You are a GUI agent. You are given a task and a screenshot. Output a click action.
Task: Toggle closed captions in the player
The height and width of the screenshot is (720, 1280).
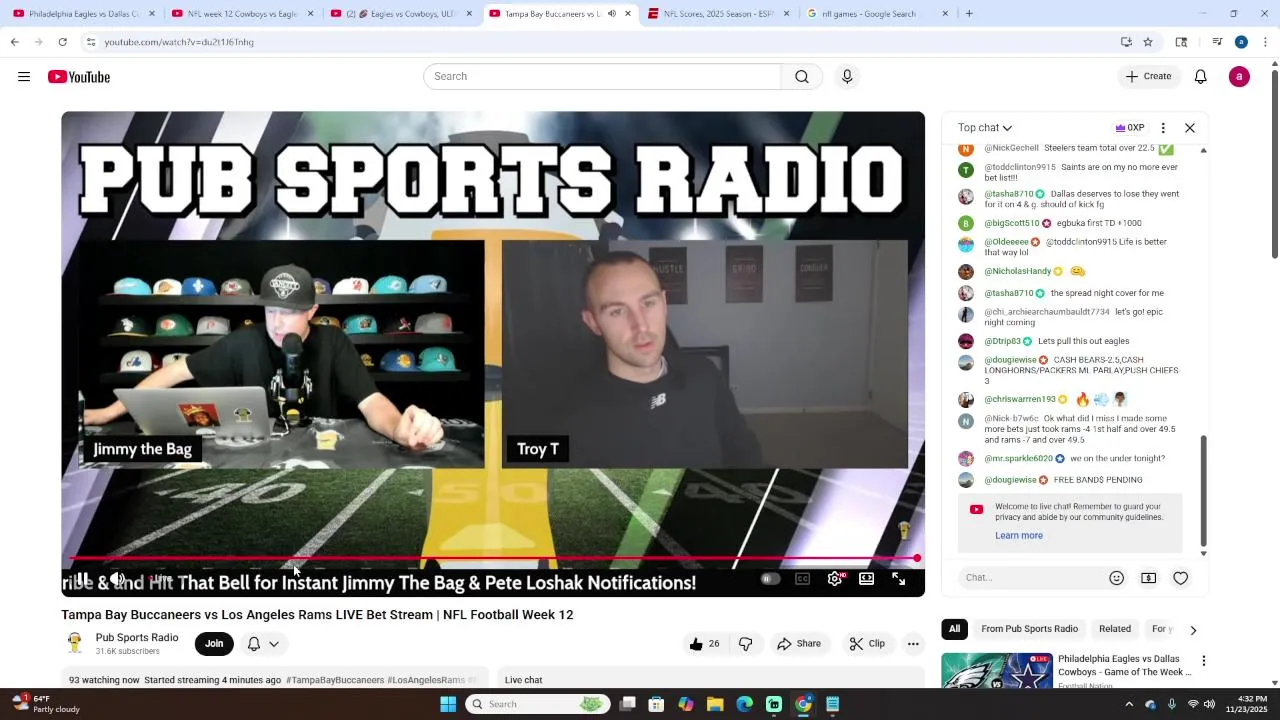(802, 579)
